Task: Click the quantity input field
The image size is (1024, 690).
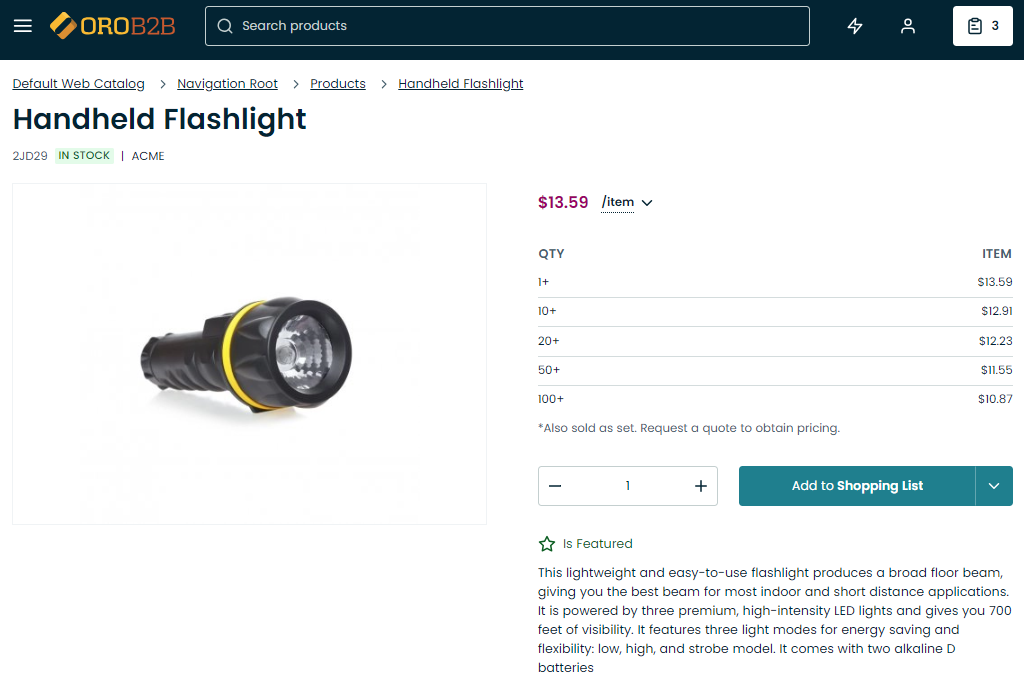Action: (628, 486)
